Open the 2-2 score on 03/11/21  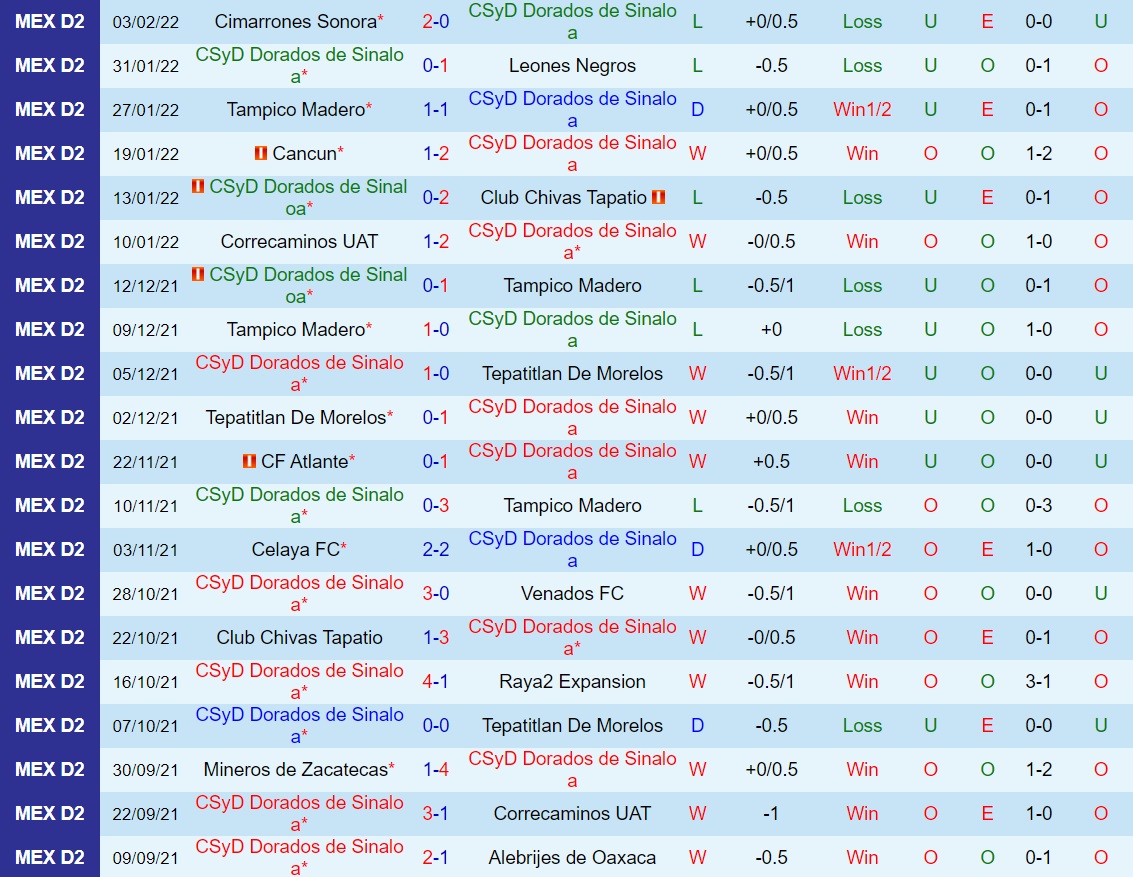click(x=436, y=550)
